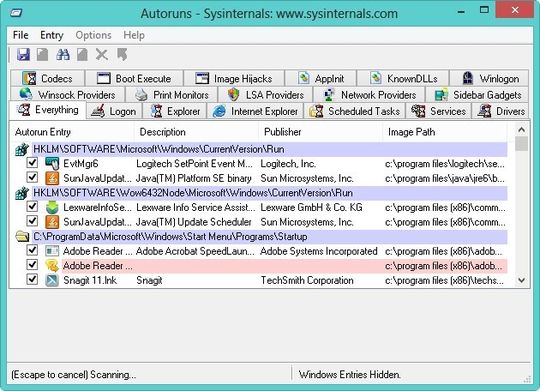Click the Logitech, Inc. publisher cell
Viewport: 540px width, 391px height.
click(288, 164)
